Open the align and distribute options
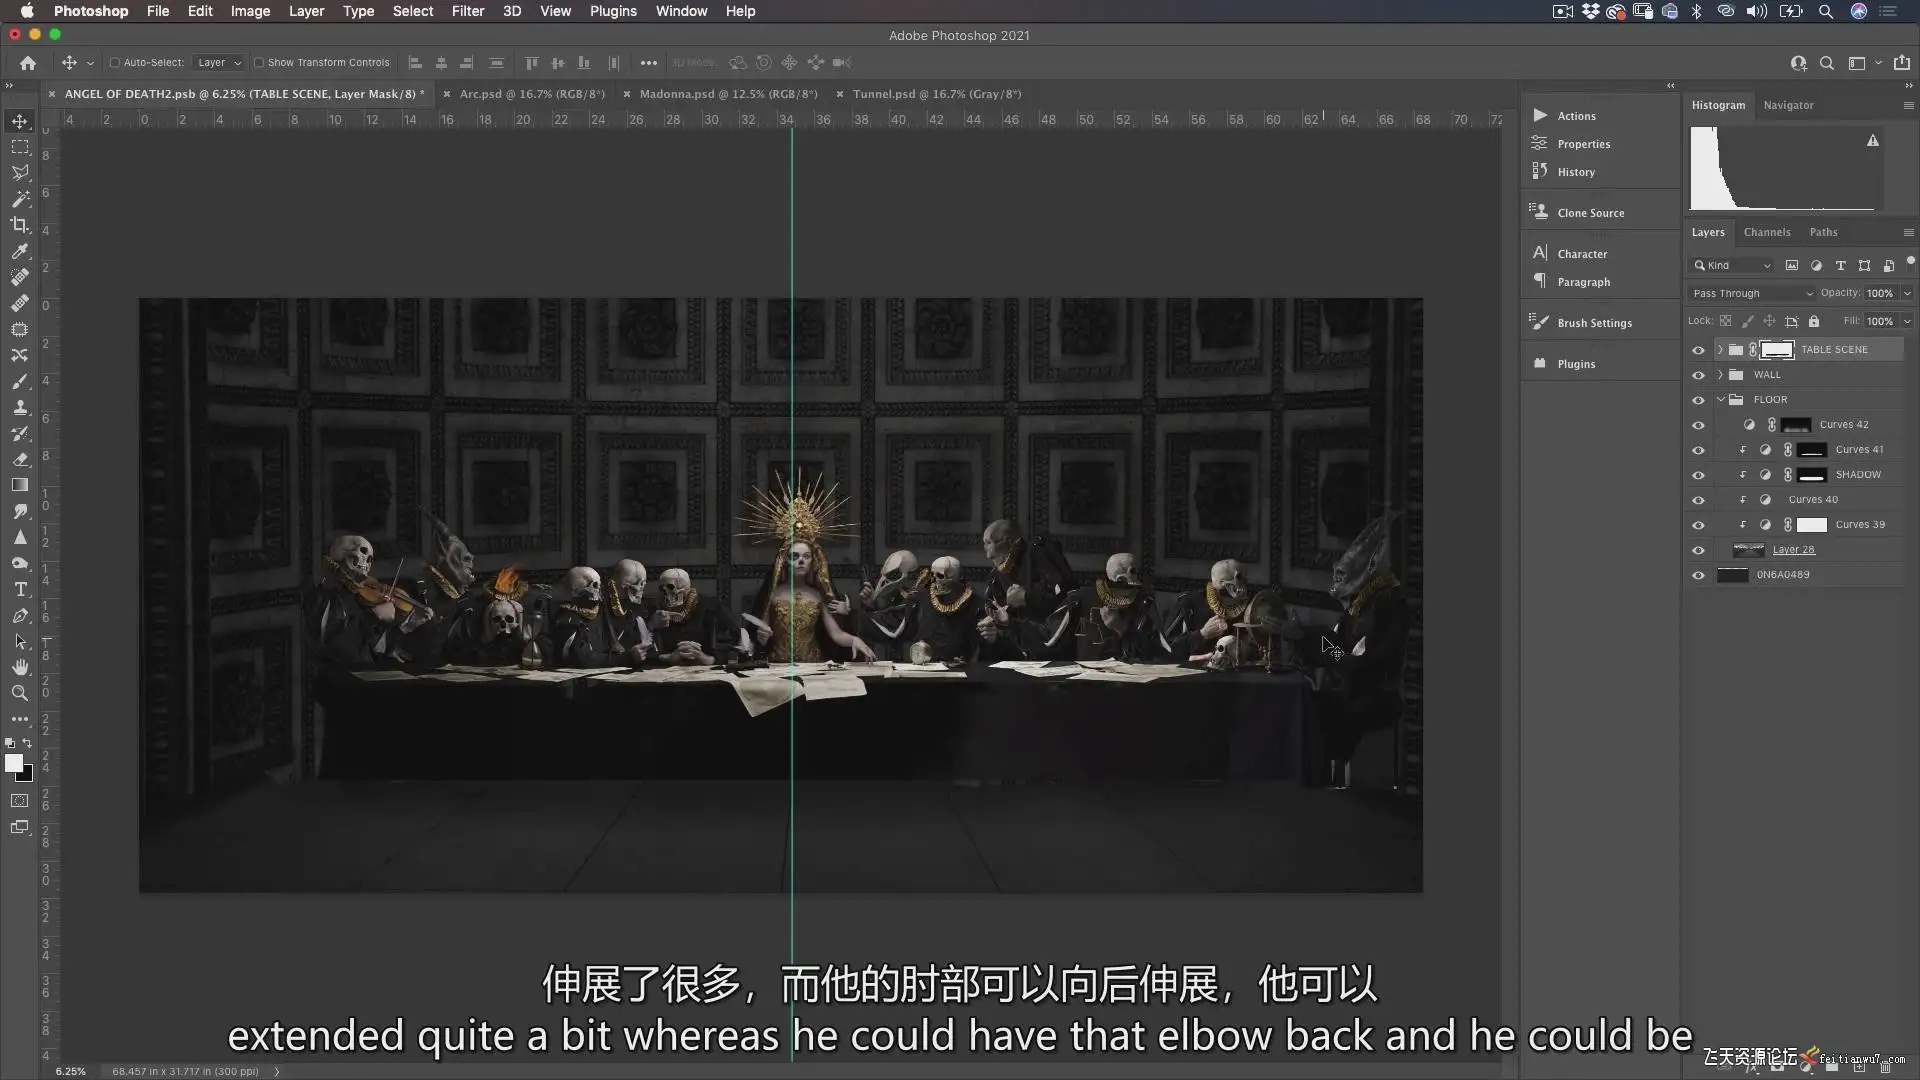Viewport: 1920px width, 1080px height. [x=649, y=63]
